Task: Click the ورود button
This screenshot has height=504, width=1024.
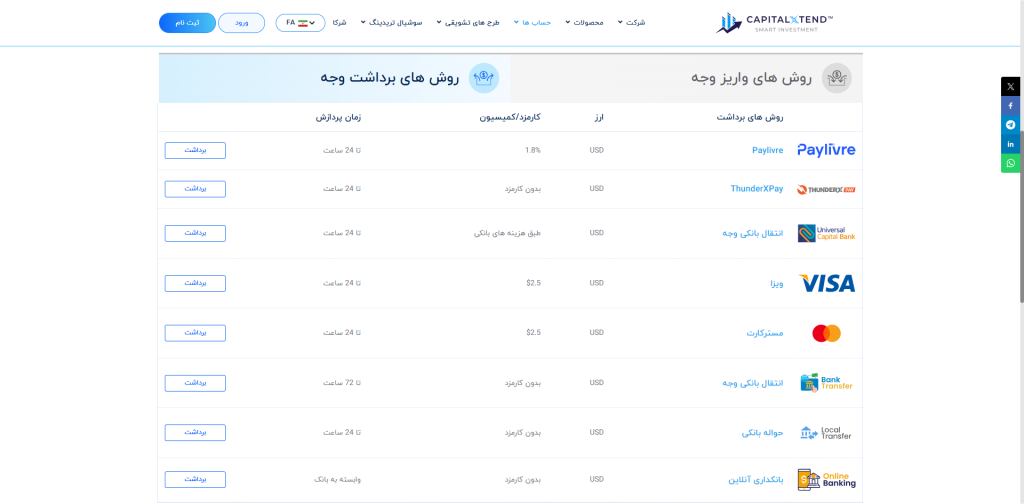Action: pos(242,23)
